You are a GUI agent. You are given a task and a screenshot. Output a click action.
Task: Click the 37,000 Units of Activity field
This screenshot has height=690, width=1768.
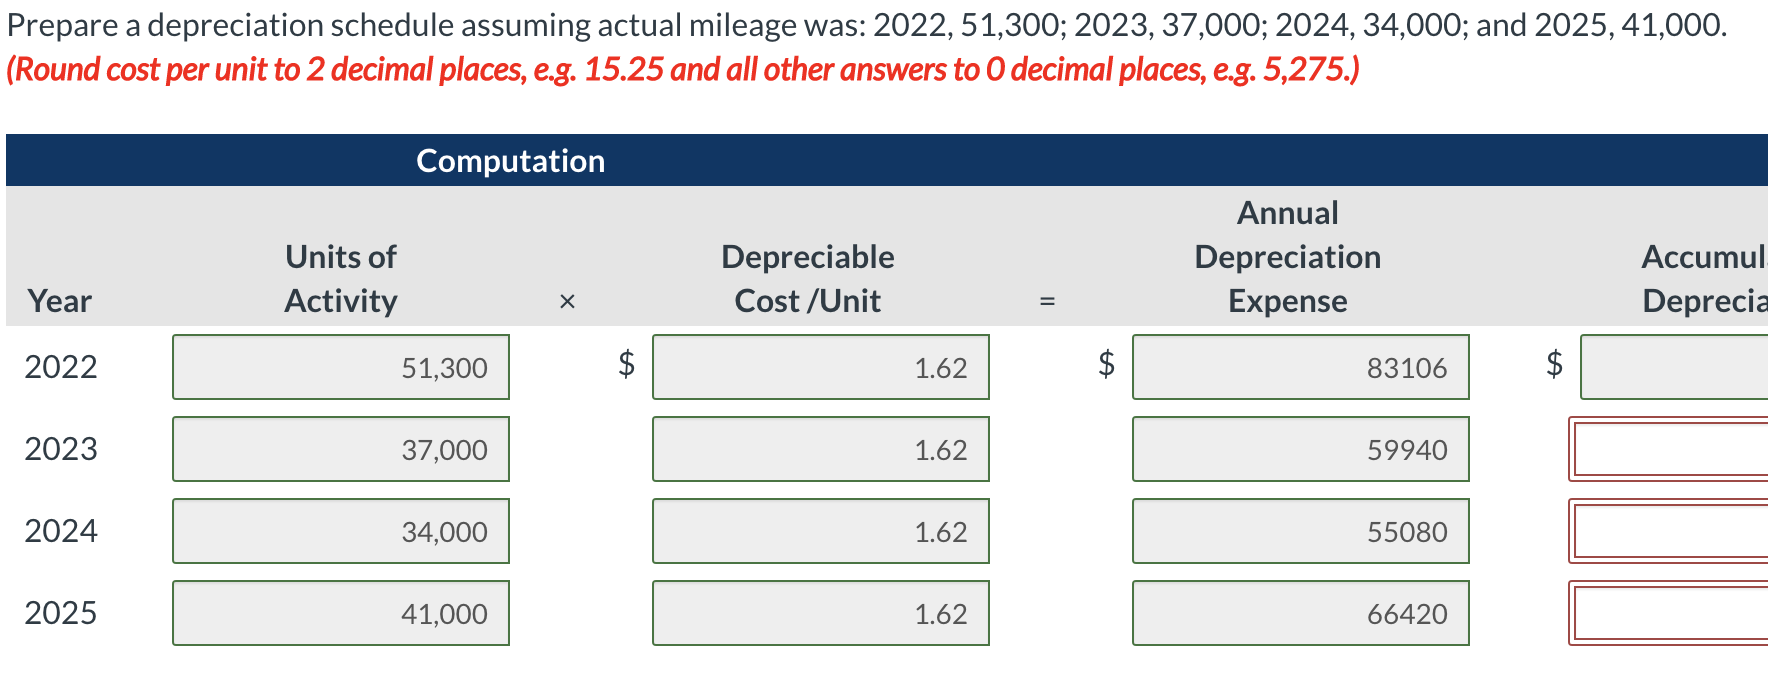340,449
